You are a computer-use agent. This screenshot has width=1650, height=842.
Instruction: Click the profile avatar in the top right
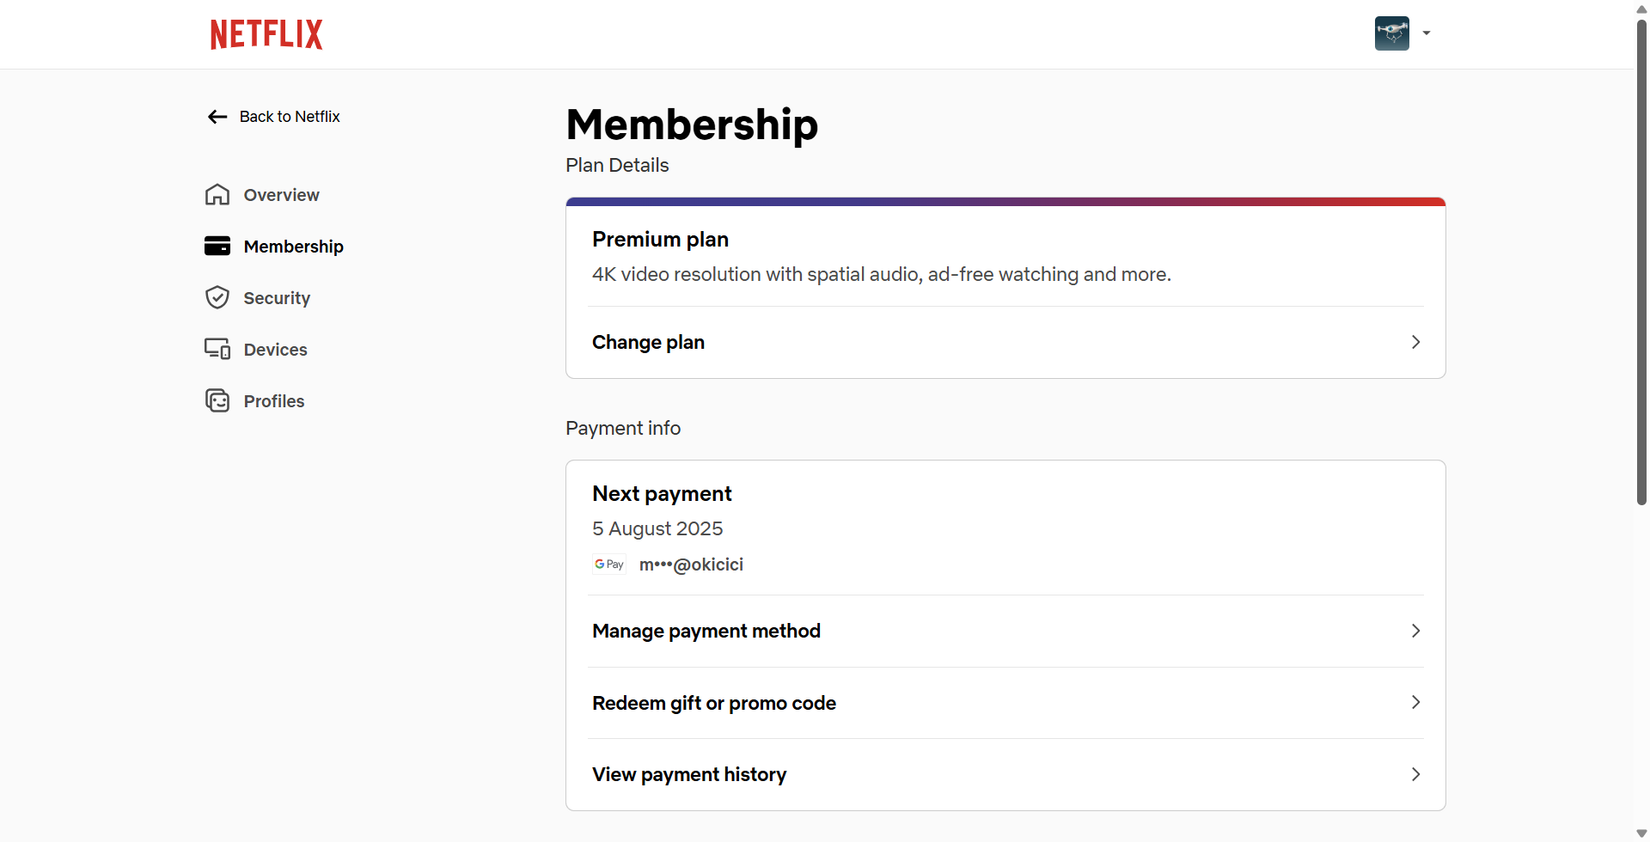pos(1391,33)
